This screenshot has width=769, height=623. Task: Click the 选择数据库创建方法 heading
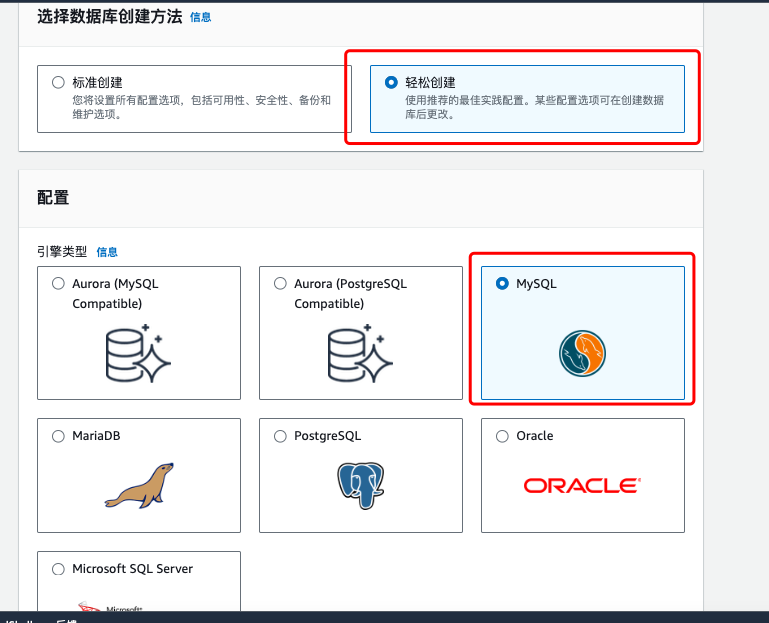(109, 17)
